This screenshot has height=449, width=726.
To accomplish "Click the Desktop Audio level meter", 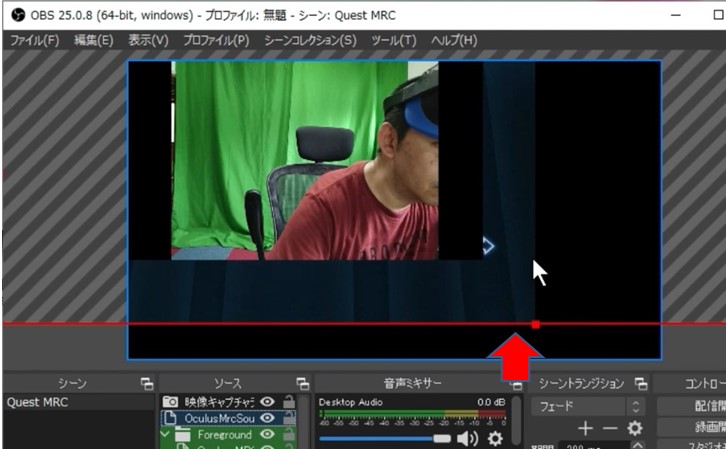I will [413, 413].
